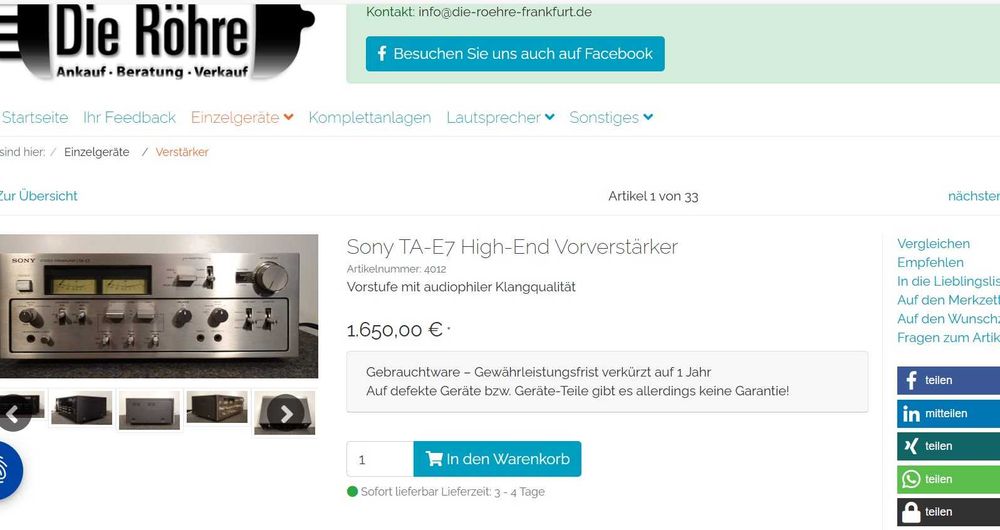Show next thumbnails with right arrow
The height and width of the screenshot is (530, 1000).
click(285, 414)
